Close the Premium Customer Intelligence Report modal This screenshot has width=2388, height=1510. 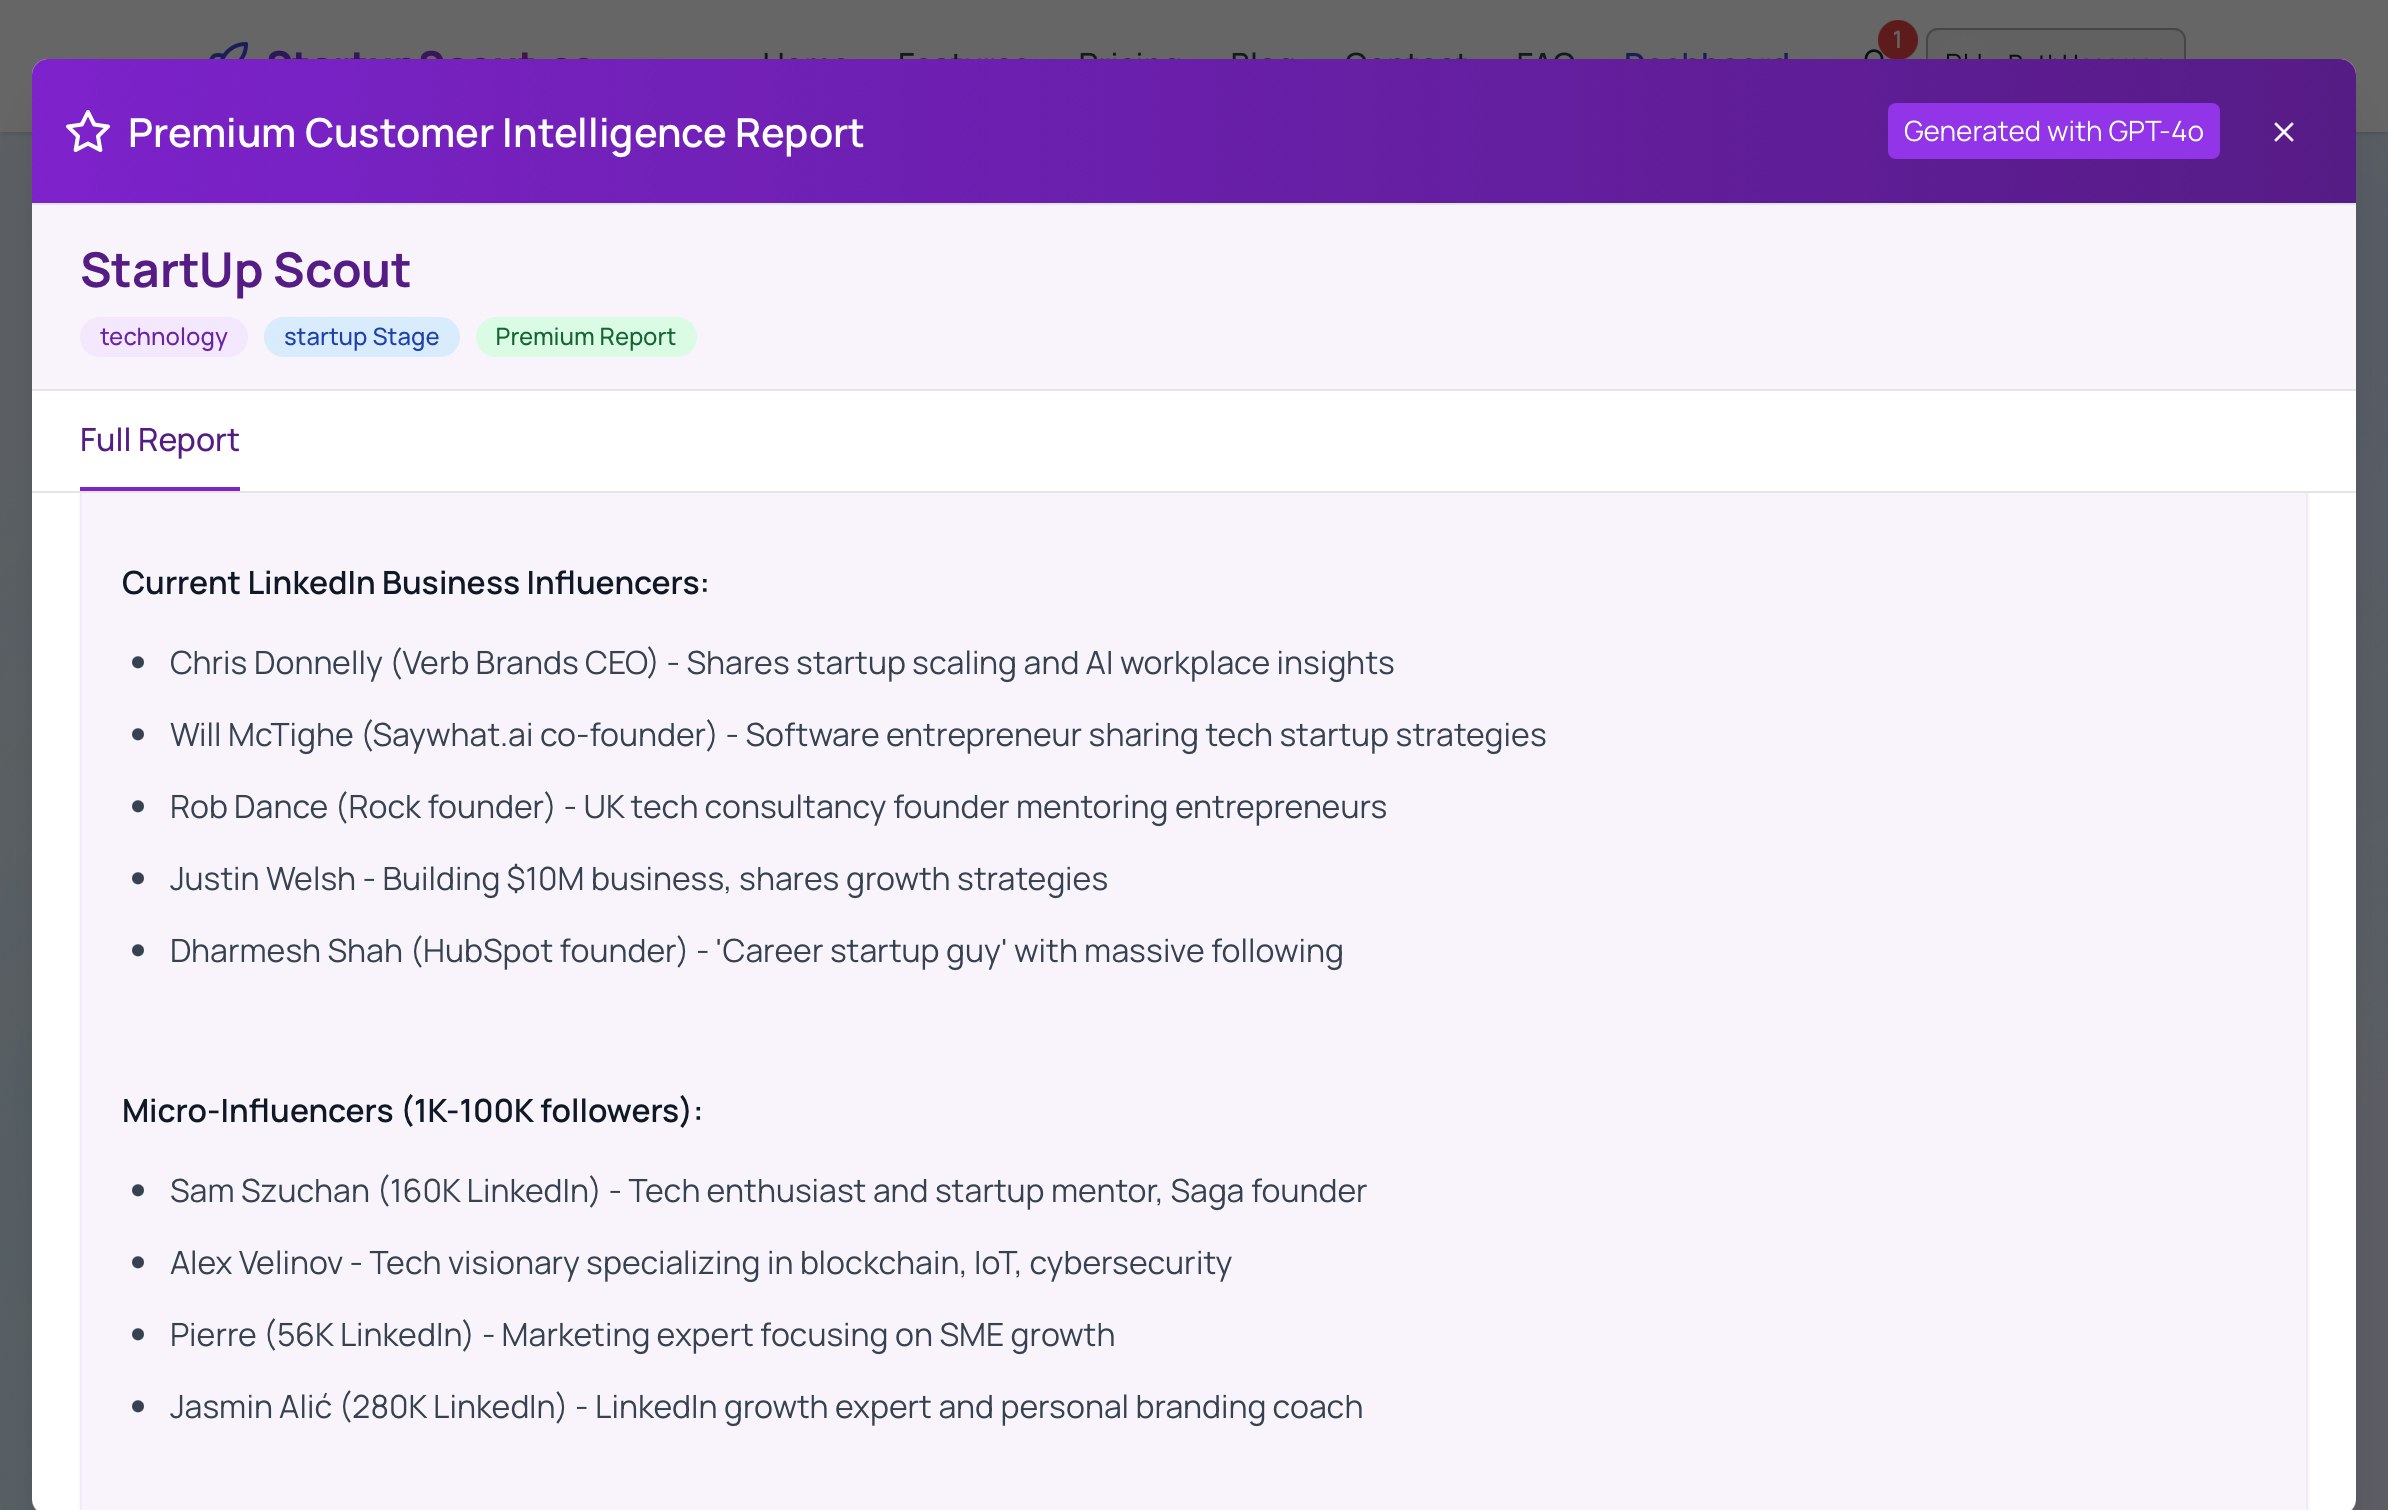[2283, 132]
